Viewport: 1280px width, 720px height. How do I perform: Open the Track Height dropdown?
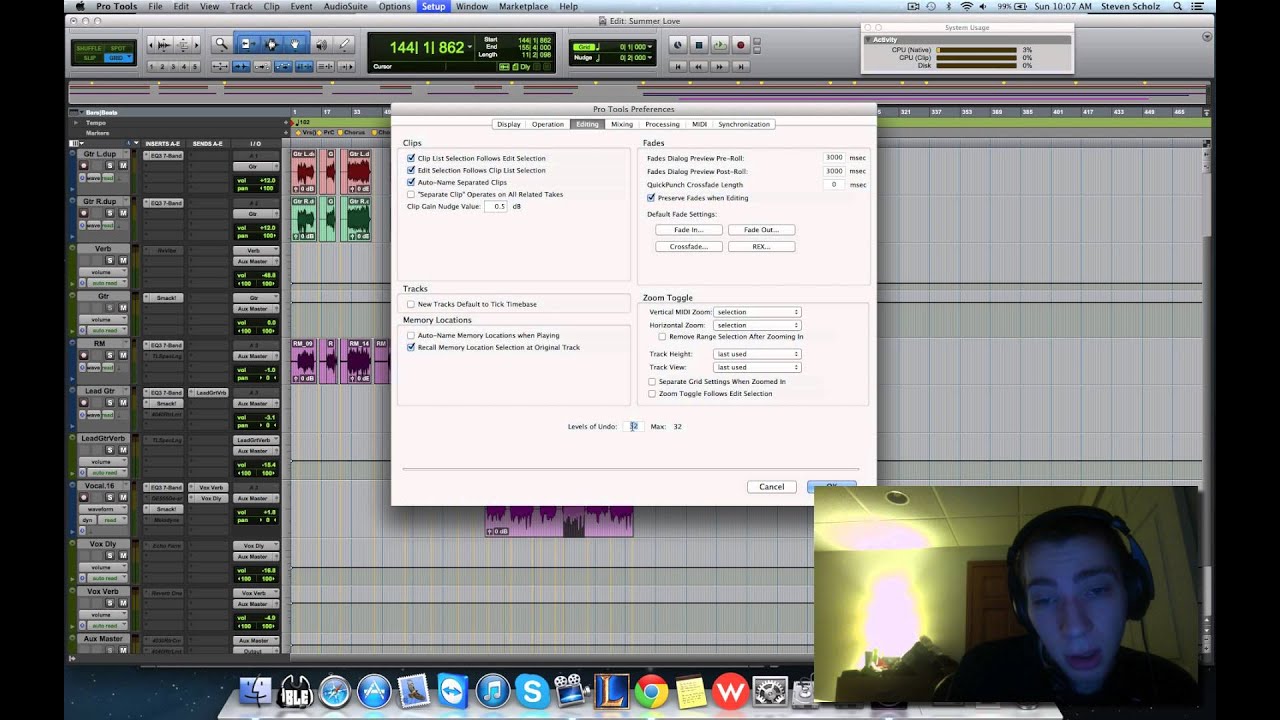pos(757,354)
